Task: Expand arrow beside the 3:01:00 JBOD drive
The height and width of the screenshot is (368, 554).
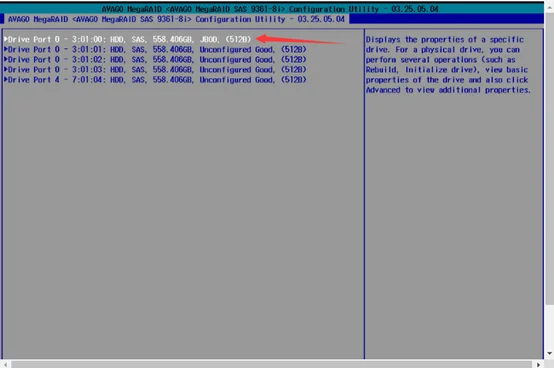Action: (6, 39)
